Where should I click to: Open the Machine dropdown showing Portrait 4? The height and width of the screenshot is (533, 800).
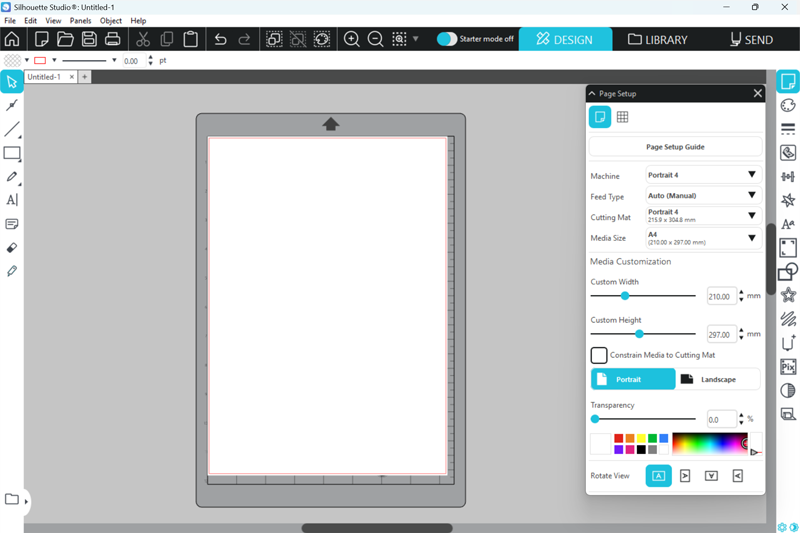pos(703,175)
